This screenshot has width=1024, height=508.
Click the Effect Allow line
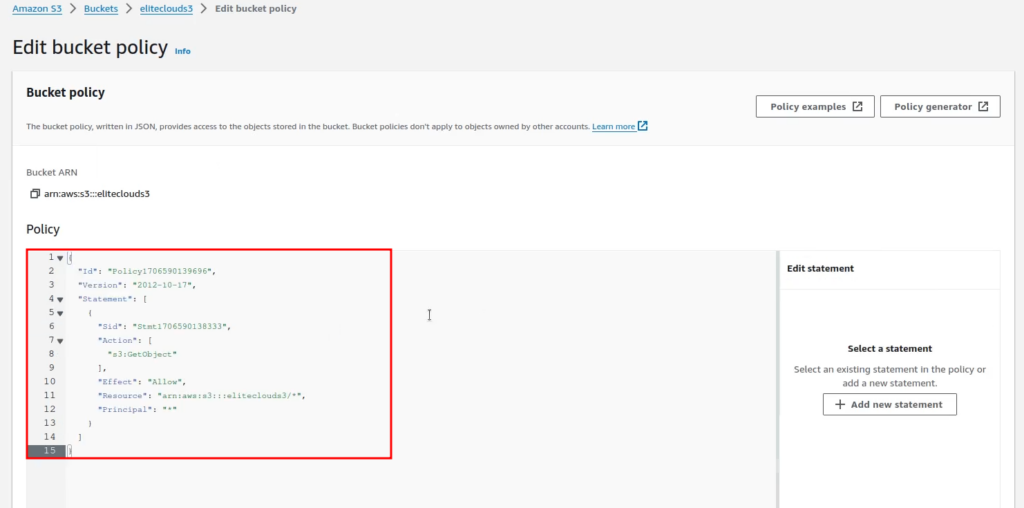[142, 381]
